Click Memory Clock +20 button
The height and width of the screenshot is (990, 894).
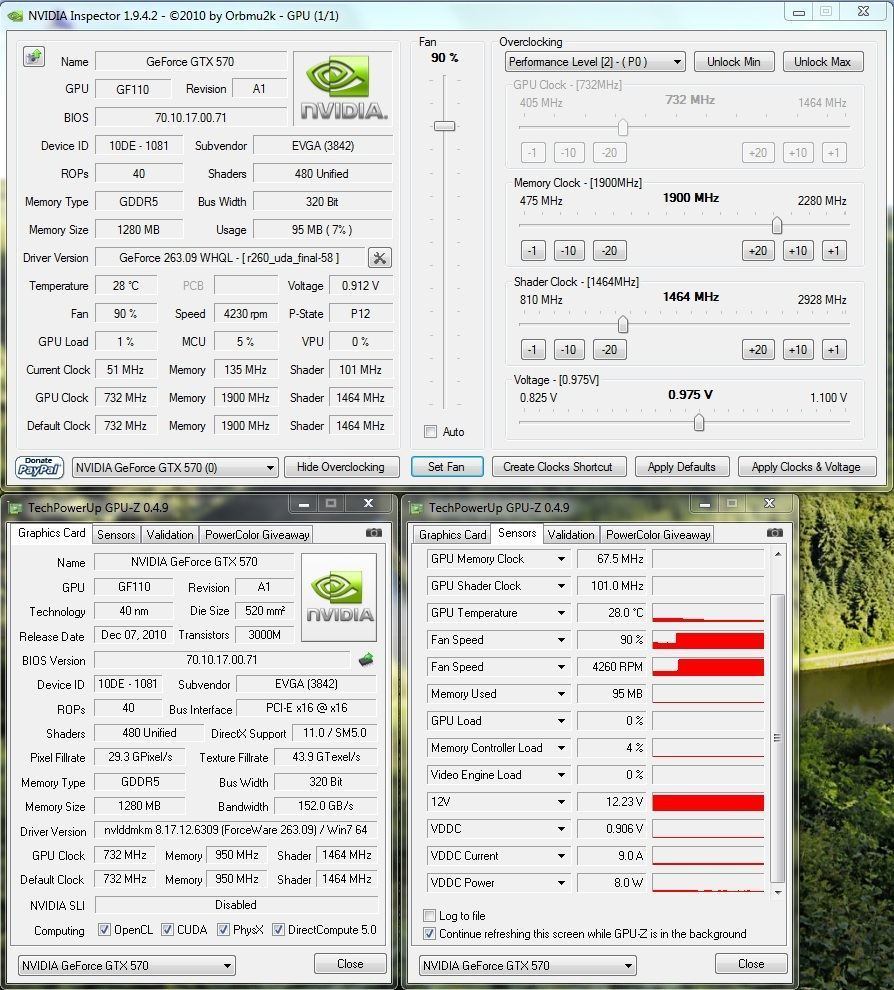click(758, 251)
